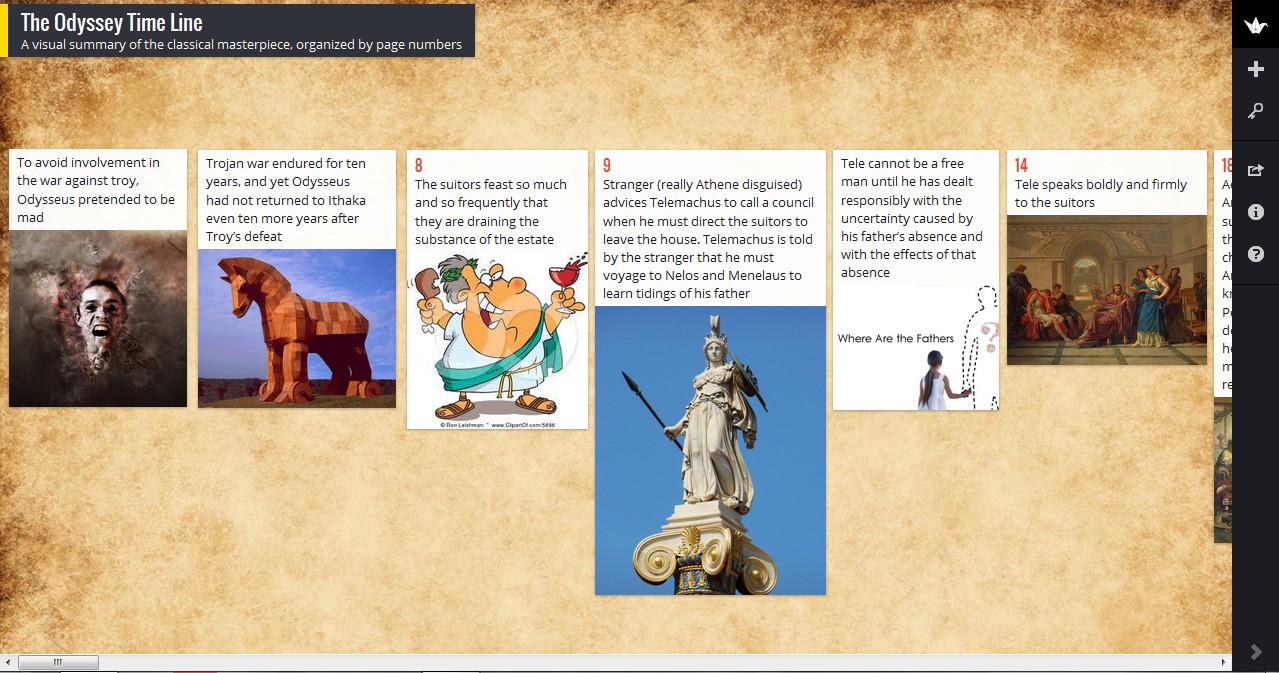The image size is (1279, 673).
Task: Click the scrollbar right arrow
Action: 1224,662
